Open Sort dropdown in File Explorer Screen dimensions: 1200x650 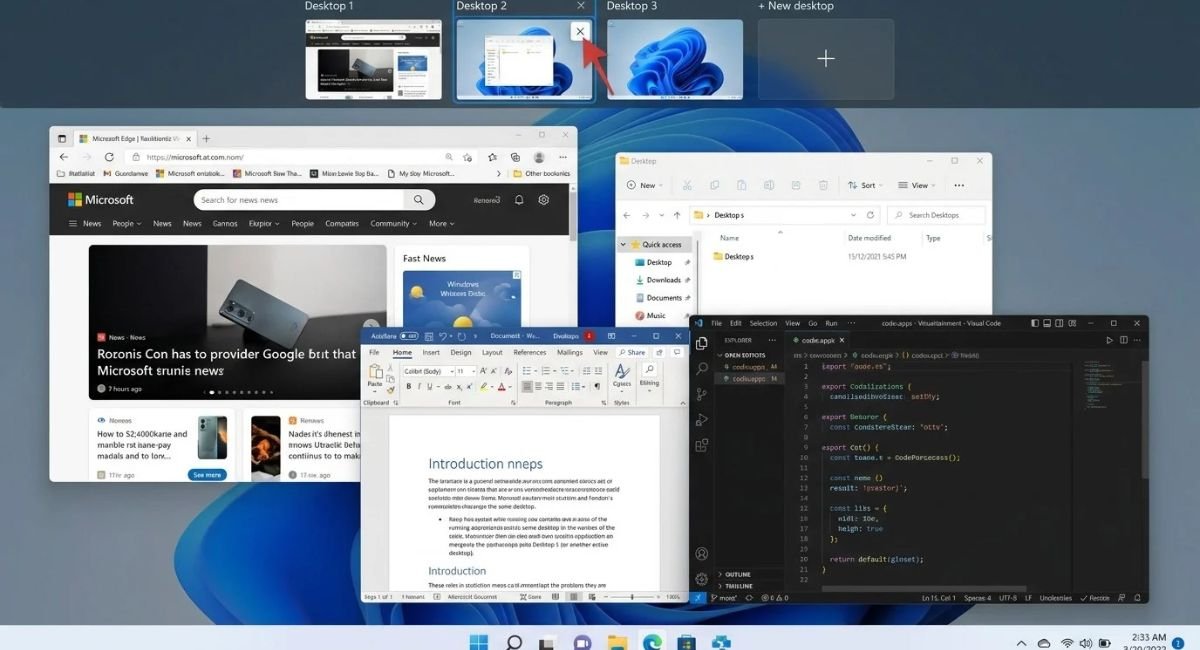[866, 185]
